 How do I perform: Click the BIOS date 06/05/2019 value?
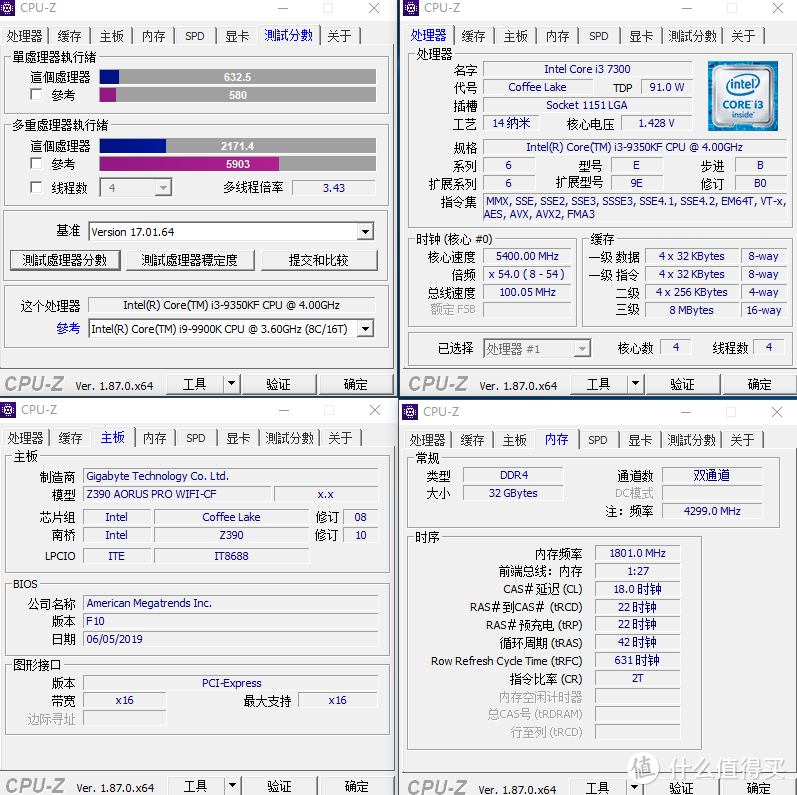coord(230,639)
